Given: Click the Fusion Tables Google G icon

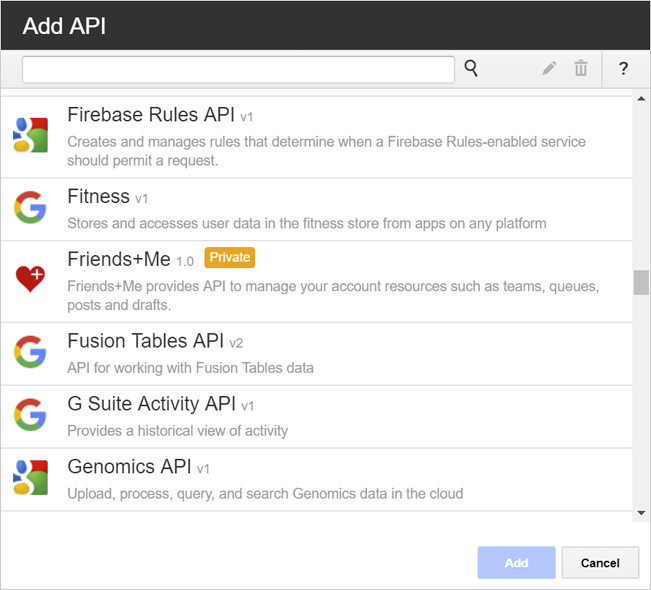Looking at the screenshot, I should 30,352.
